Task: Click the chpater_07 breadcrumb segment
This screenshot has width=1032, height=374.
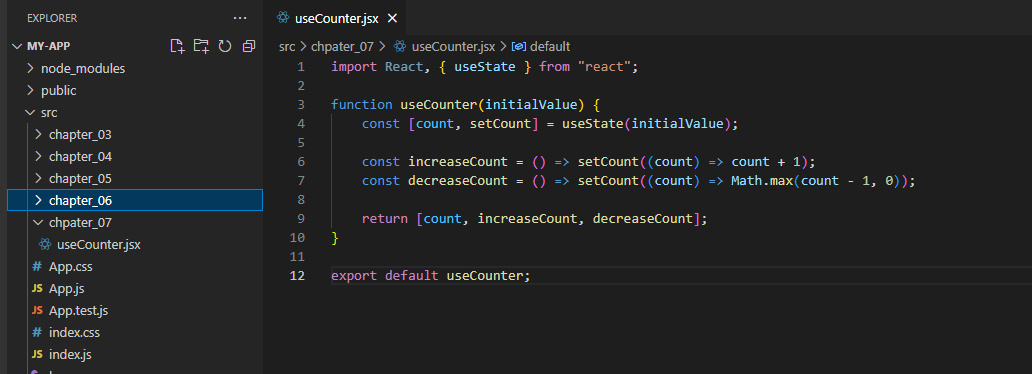Action: pos(342,47)
